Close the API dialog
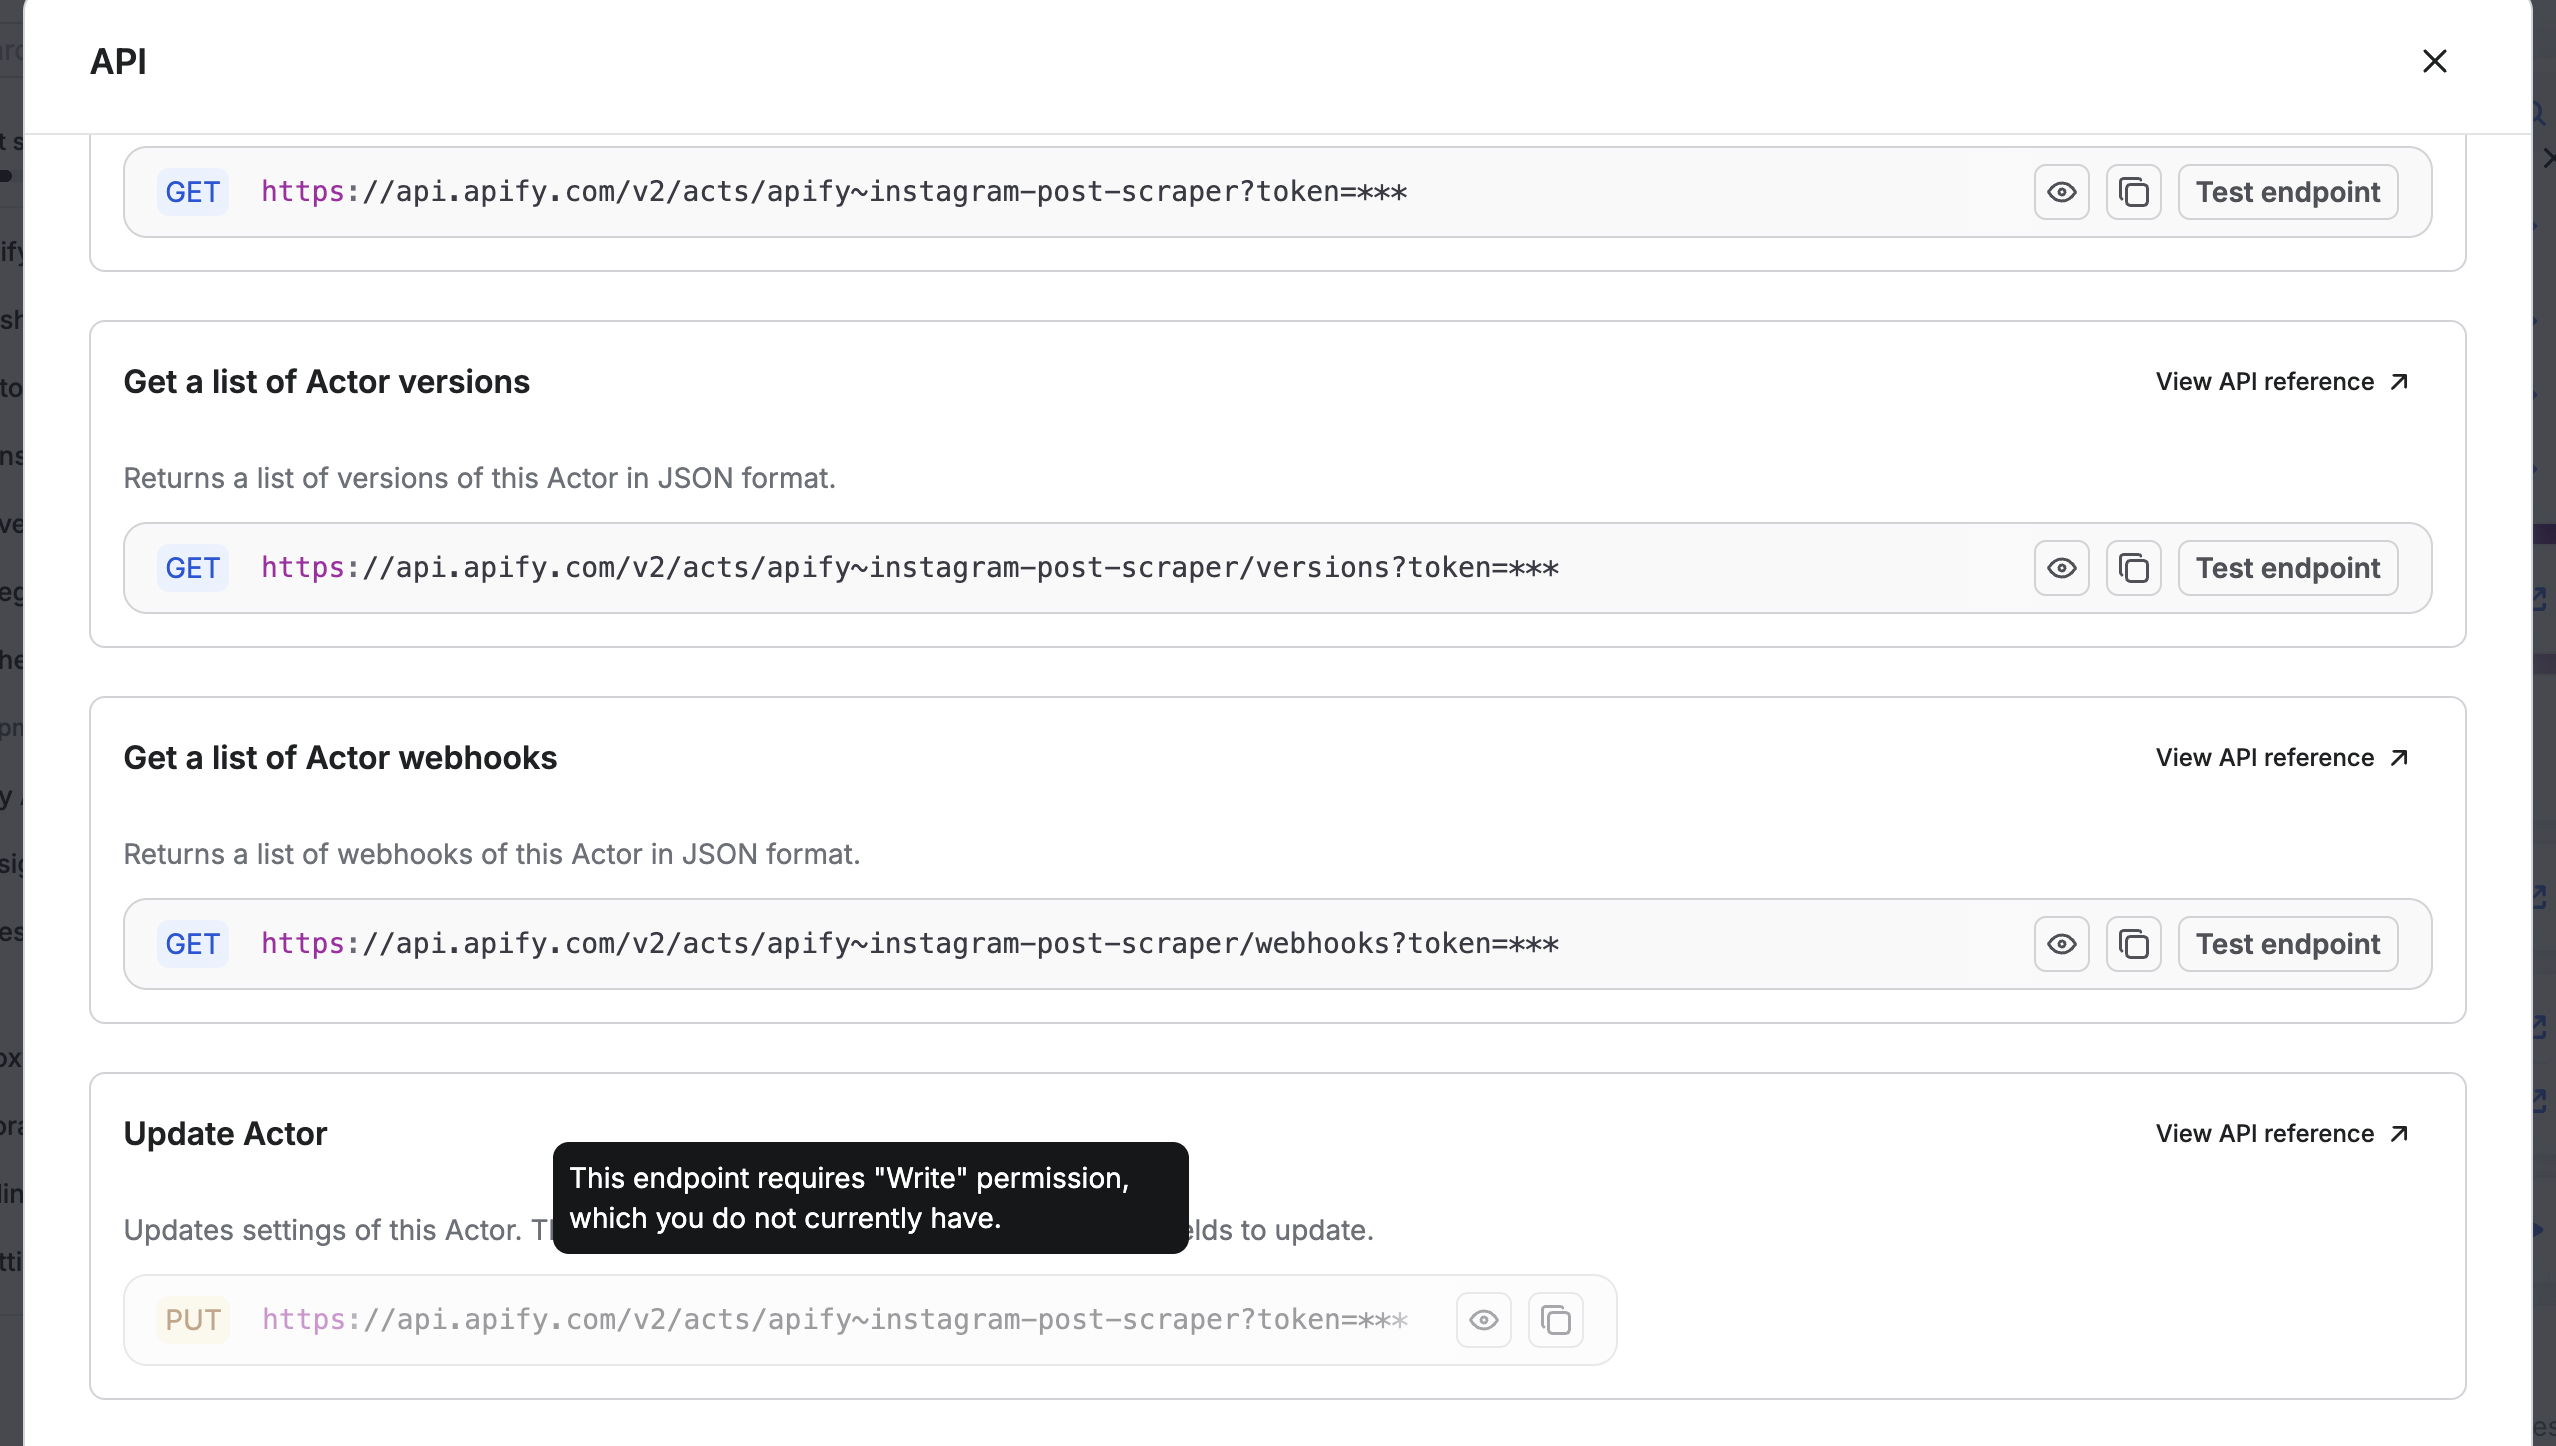Screen dimensions: 2556x1446 (x=2434, y=61)
